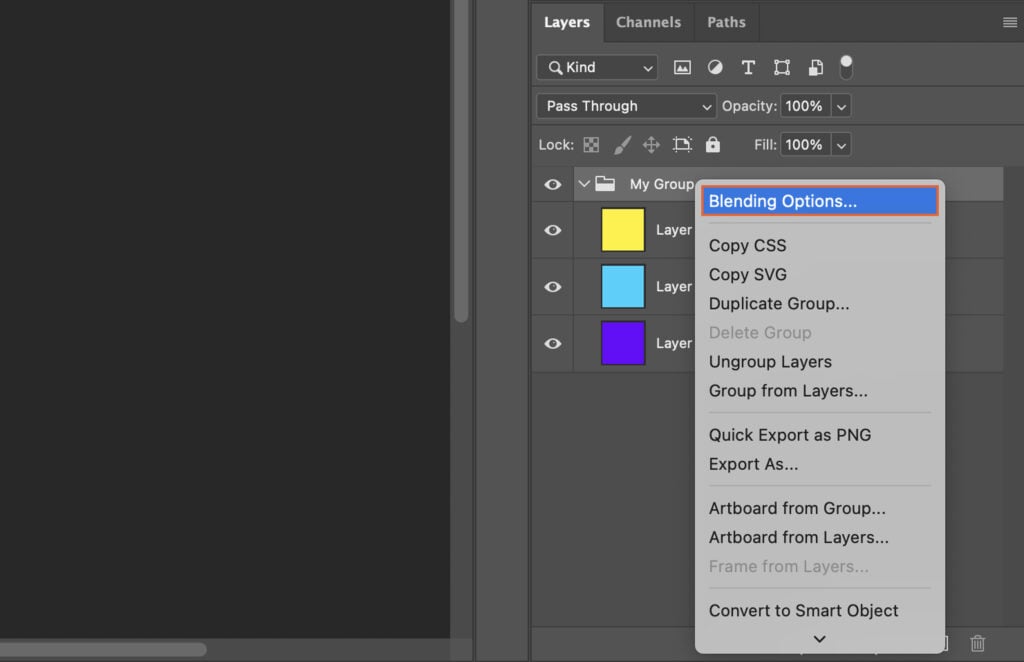This screenshot has height=662, width=1024.
Task: Select the Lock all icon
Action: pos(712,144)
